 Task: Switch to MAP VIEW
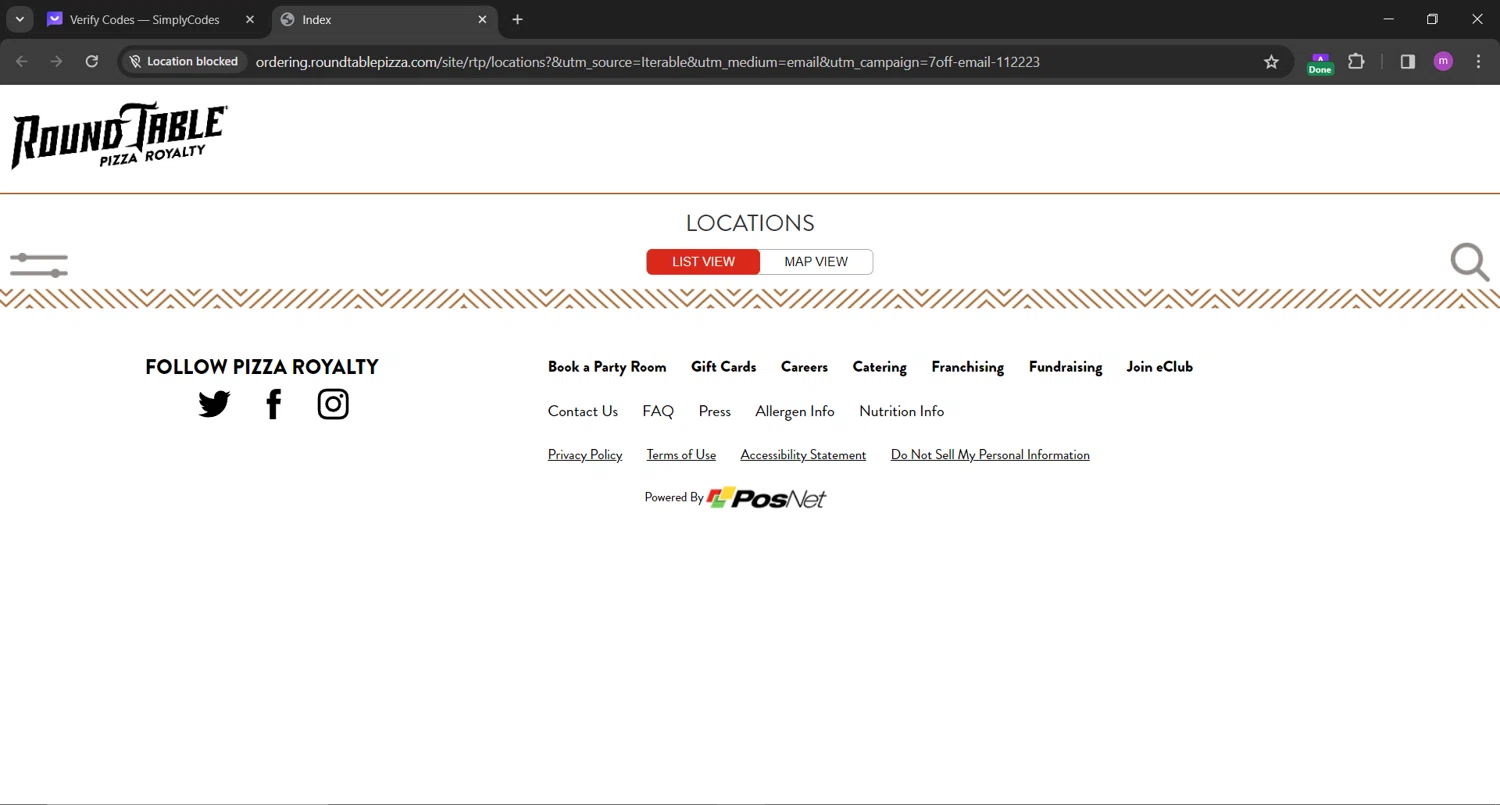click(816, 262)
